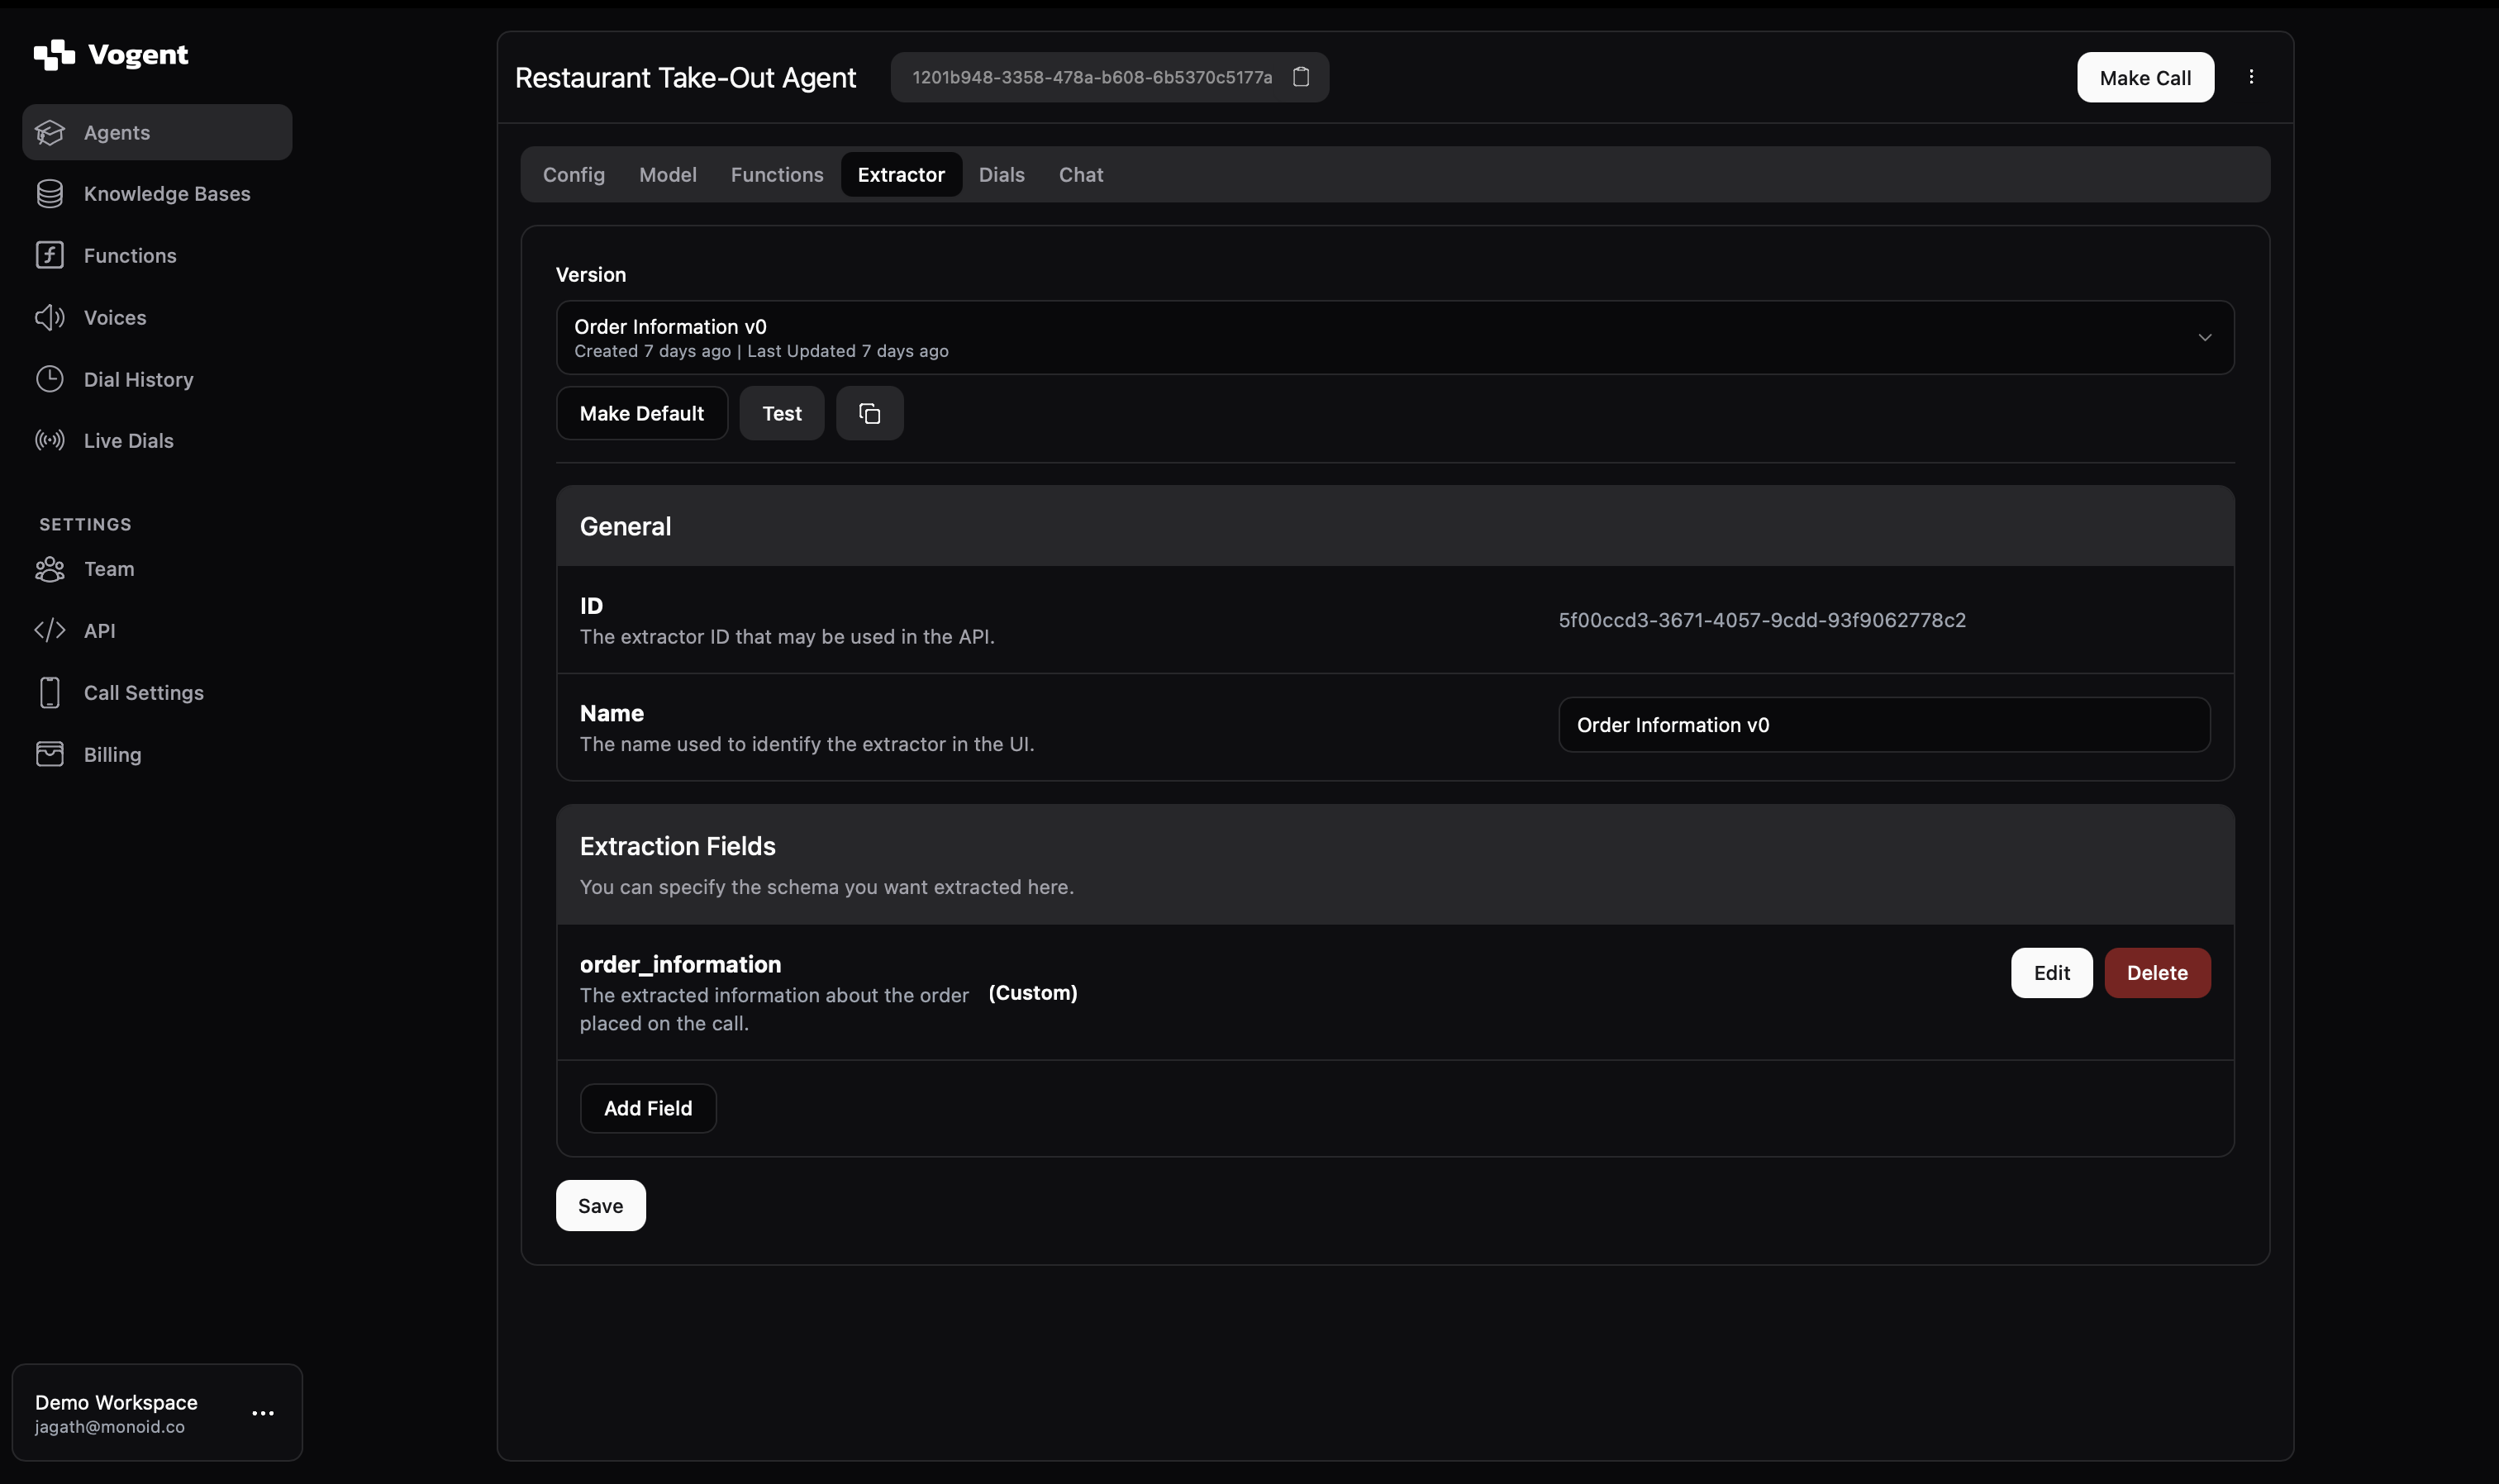Open Demo Workspace ellipsis menu

coord(263,1413)
